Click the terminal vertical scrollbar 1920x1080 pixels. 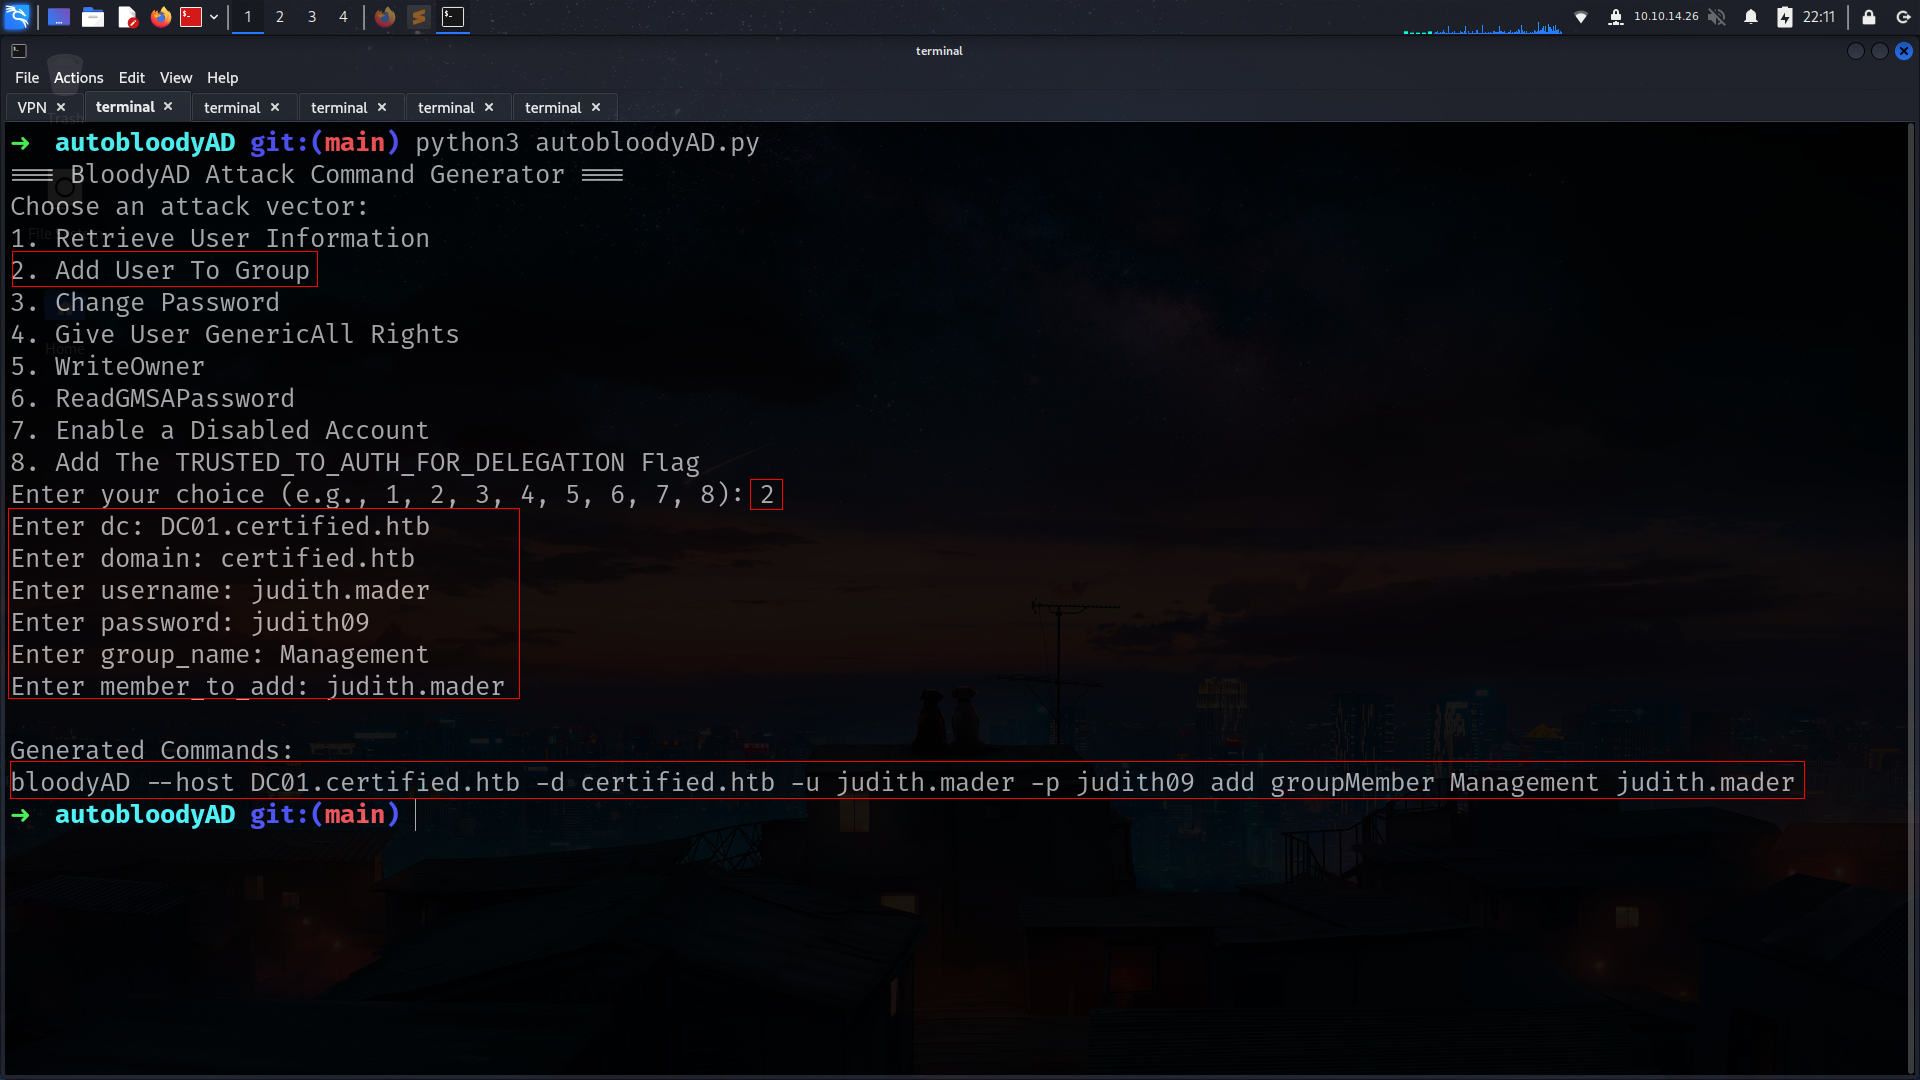click(x=1912, y=598)
